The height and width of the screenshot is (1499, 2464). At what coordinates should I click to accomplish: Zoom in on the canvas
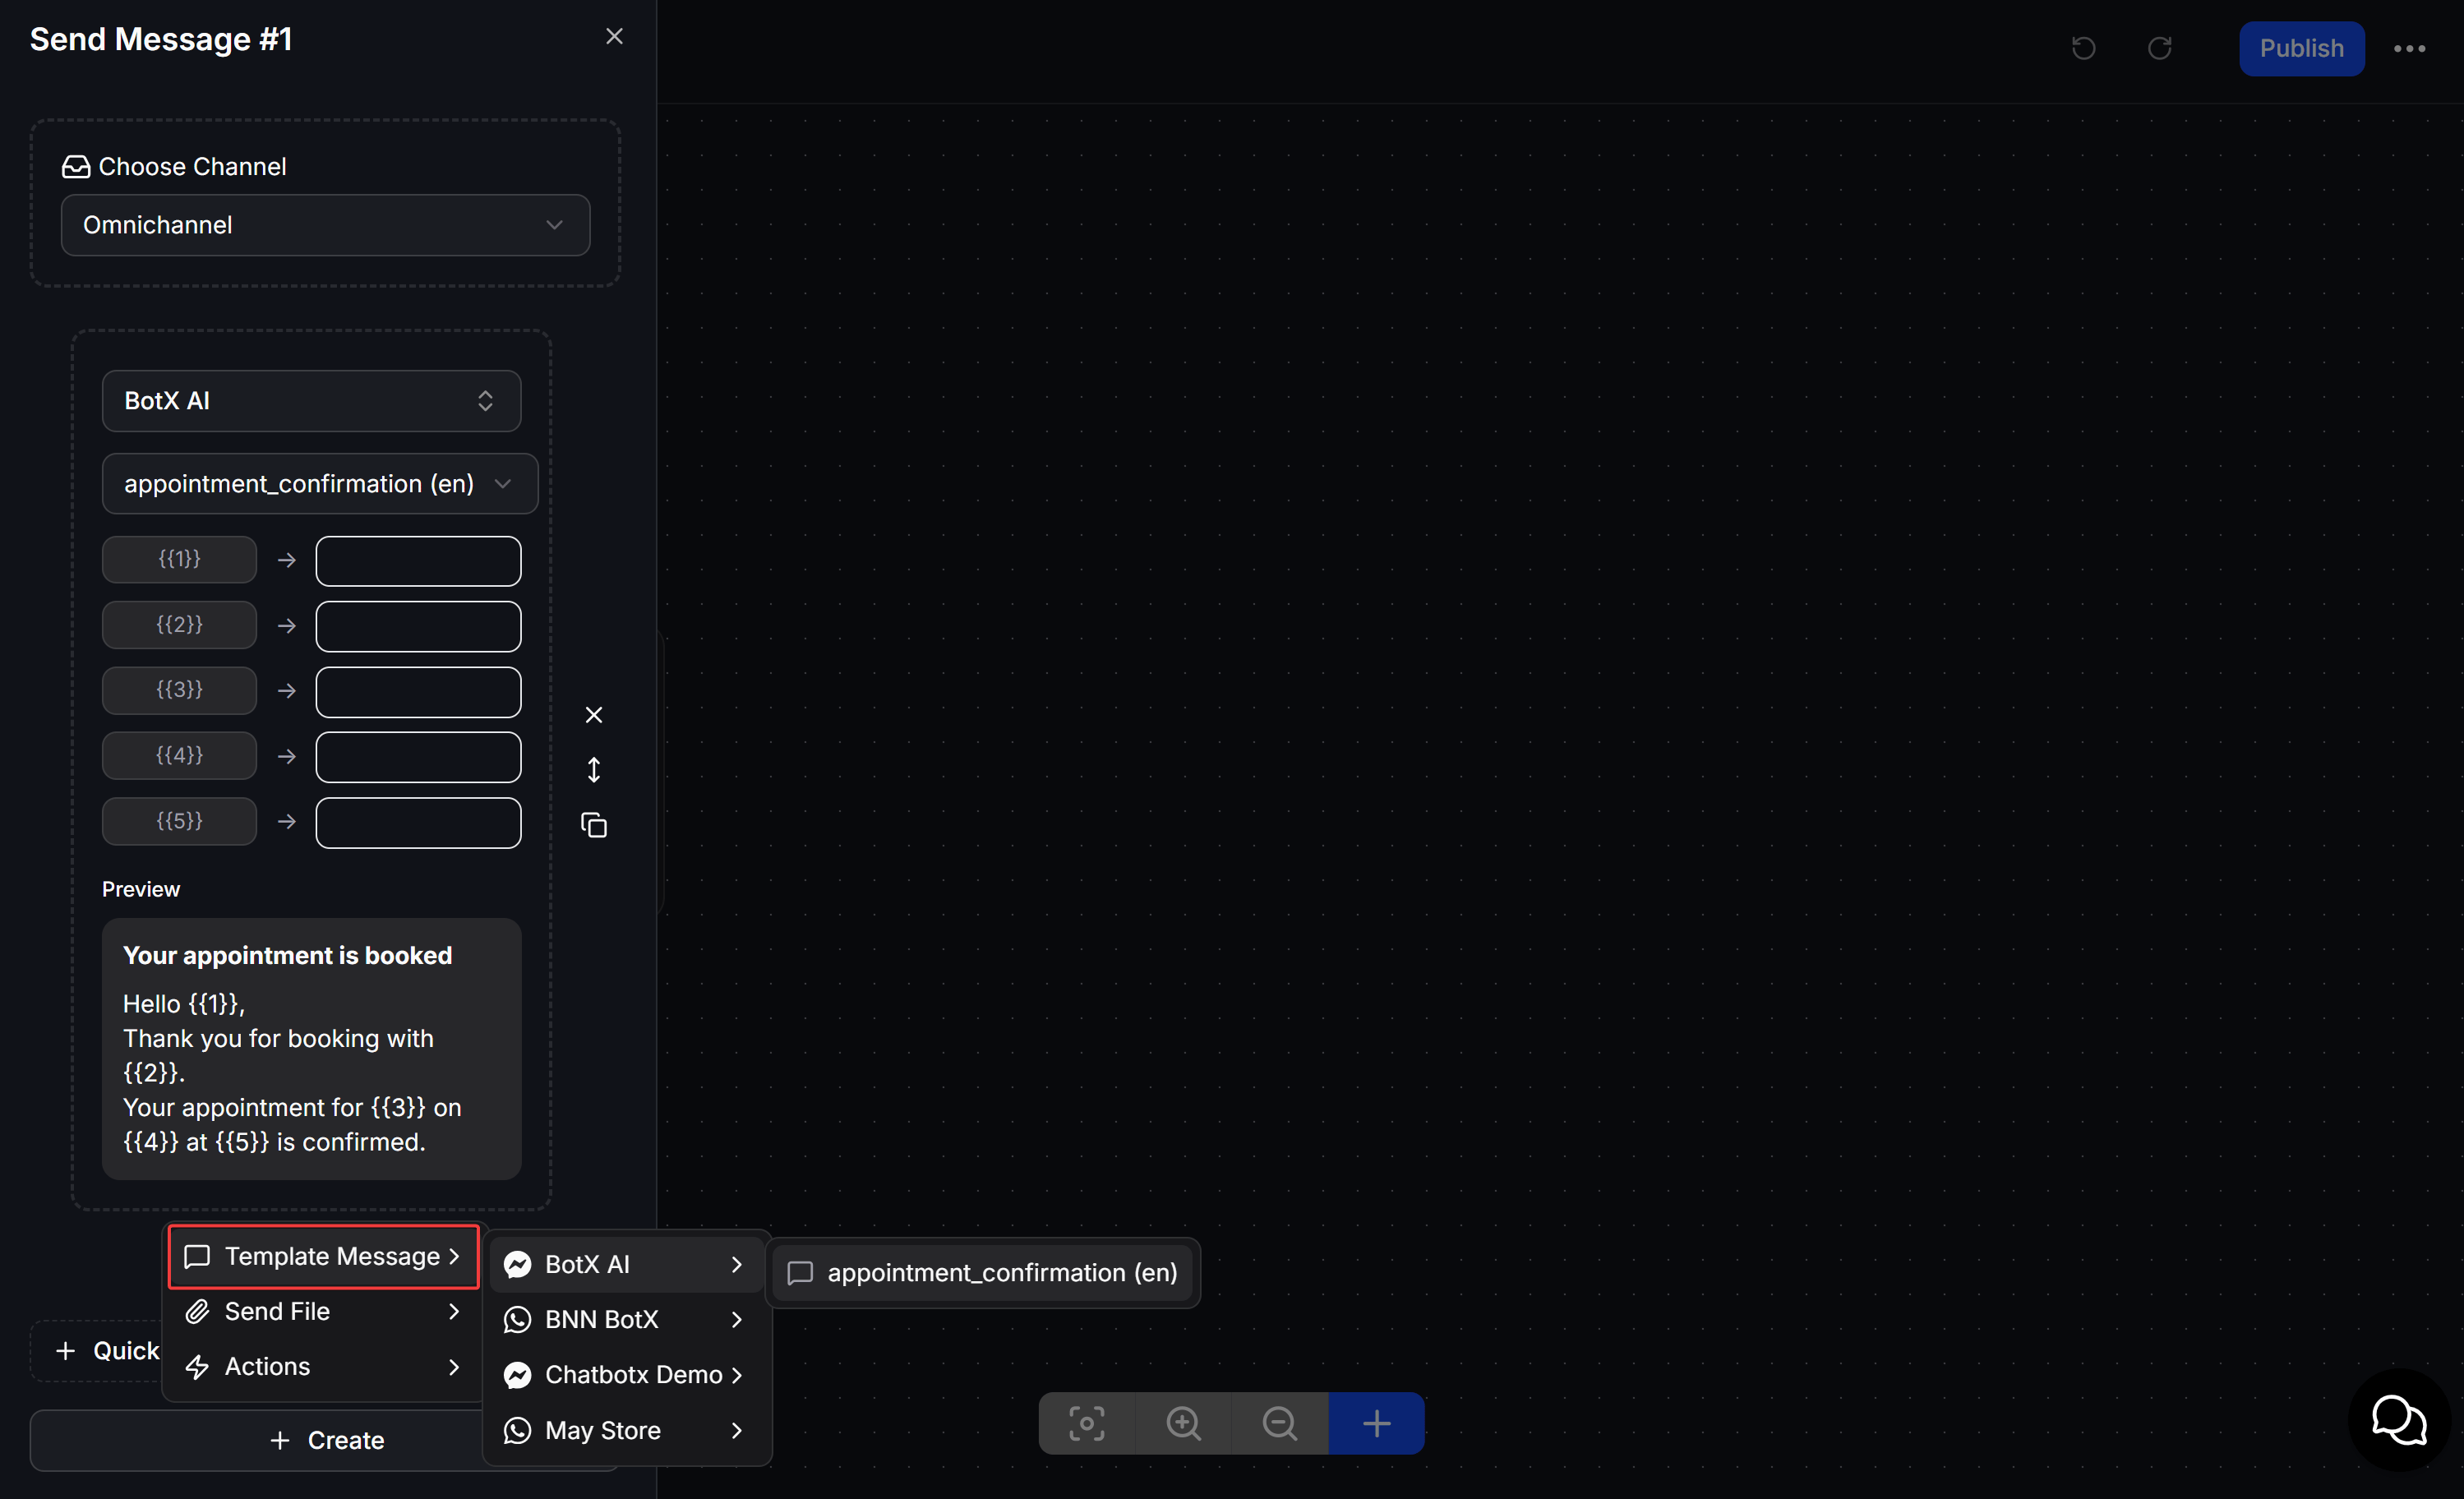1184,1423
